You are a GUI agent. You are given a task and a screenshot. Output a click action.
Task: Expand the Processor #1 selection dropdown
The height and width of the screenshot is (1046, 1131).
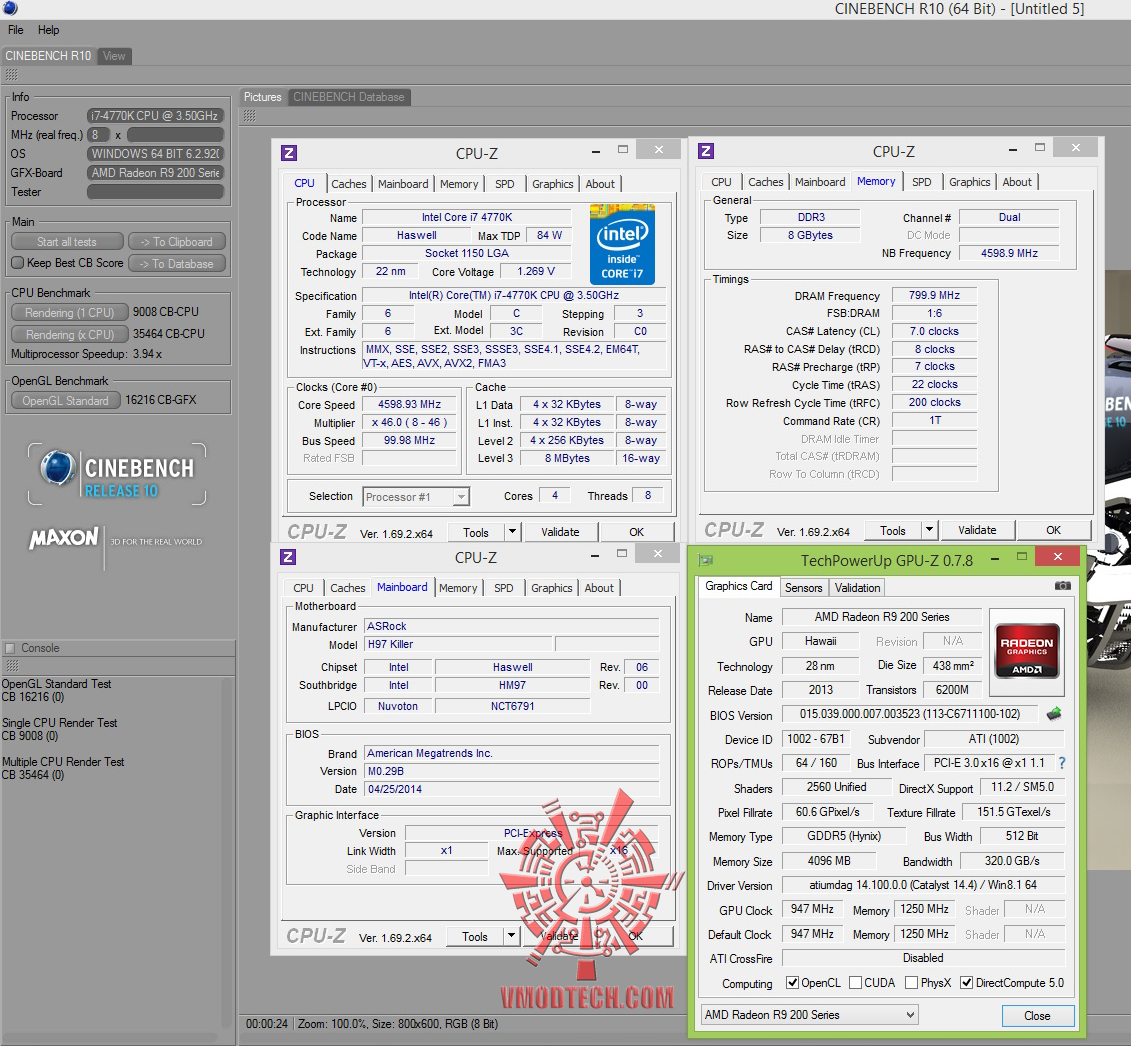point(460,497)
